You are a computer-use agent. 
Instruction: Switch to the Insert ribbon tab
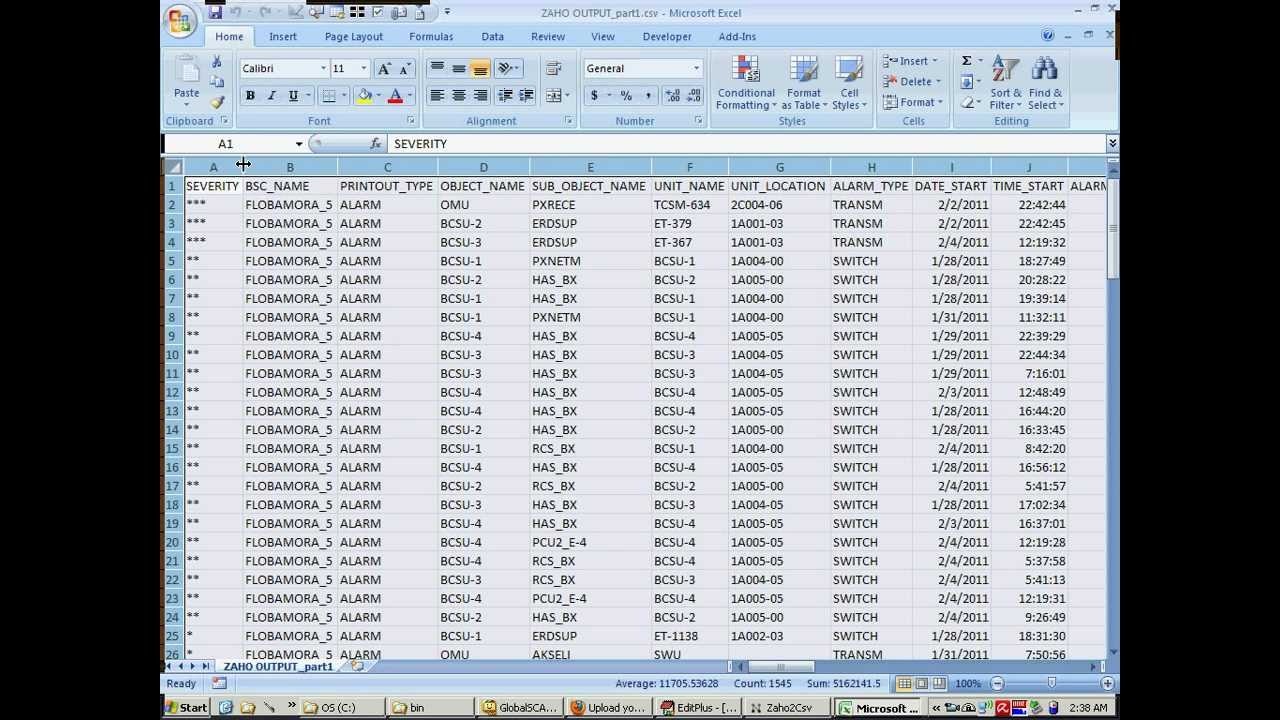[x=283, y=37]
